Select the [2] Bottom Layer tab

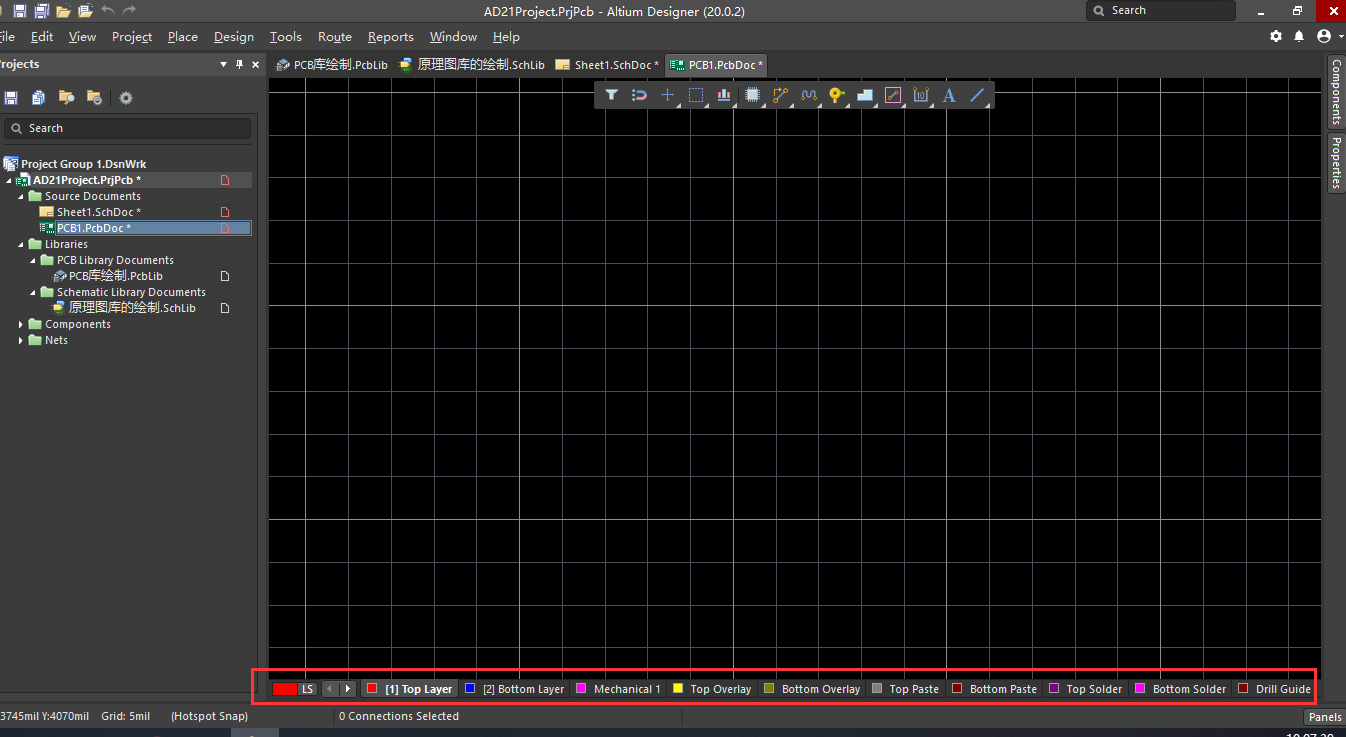point(514,688)
